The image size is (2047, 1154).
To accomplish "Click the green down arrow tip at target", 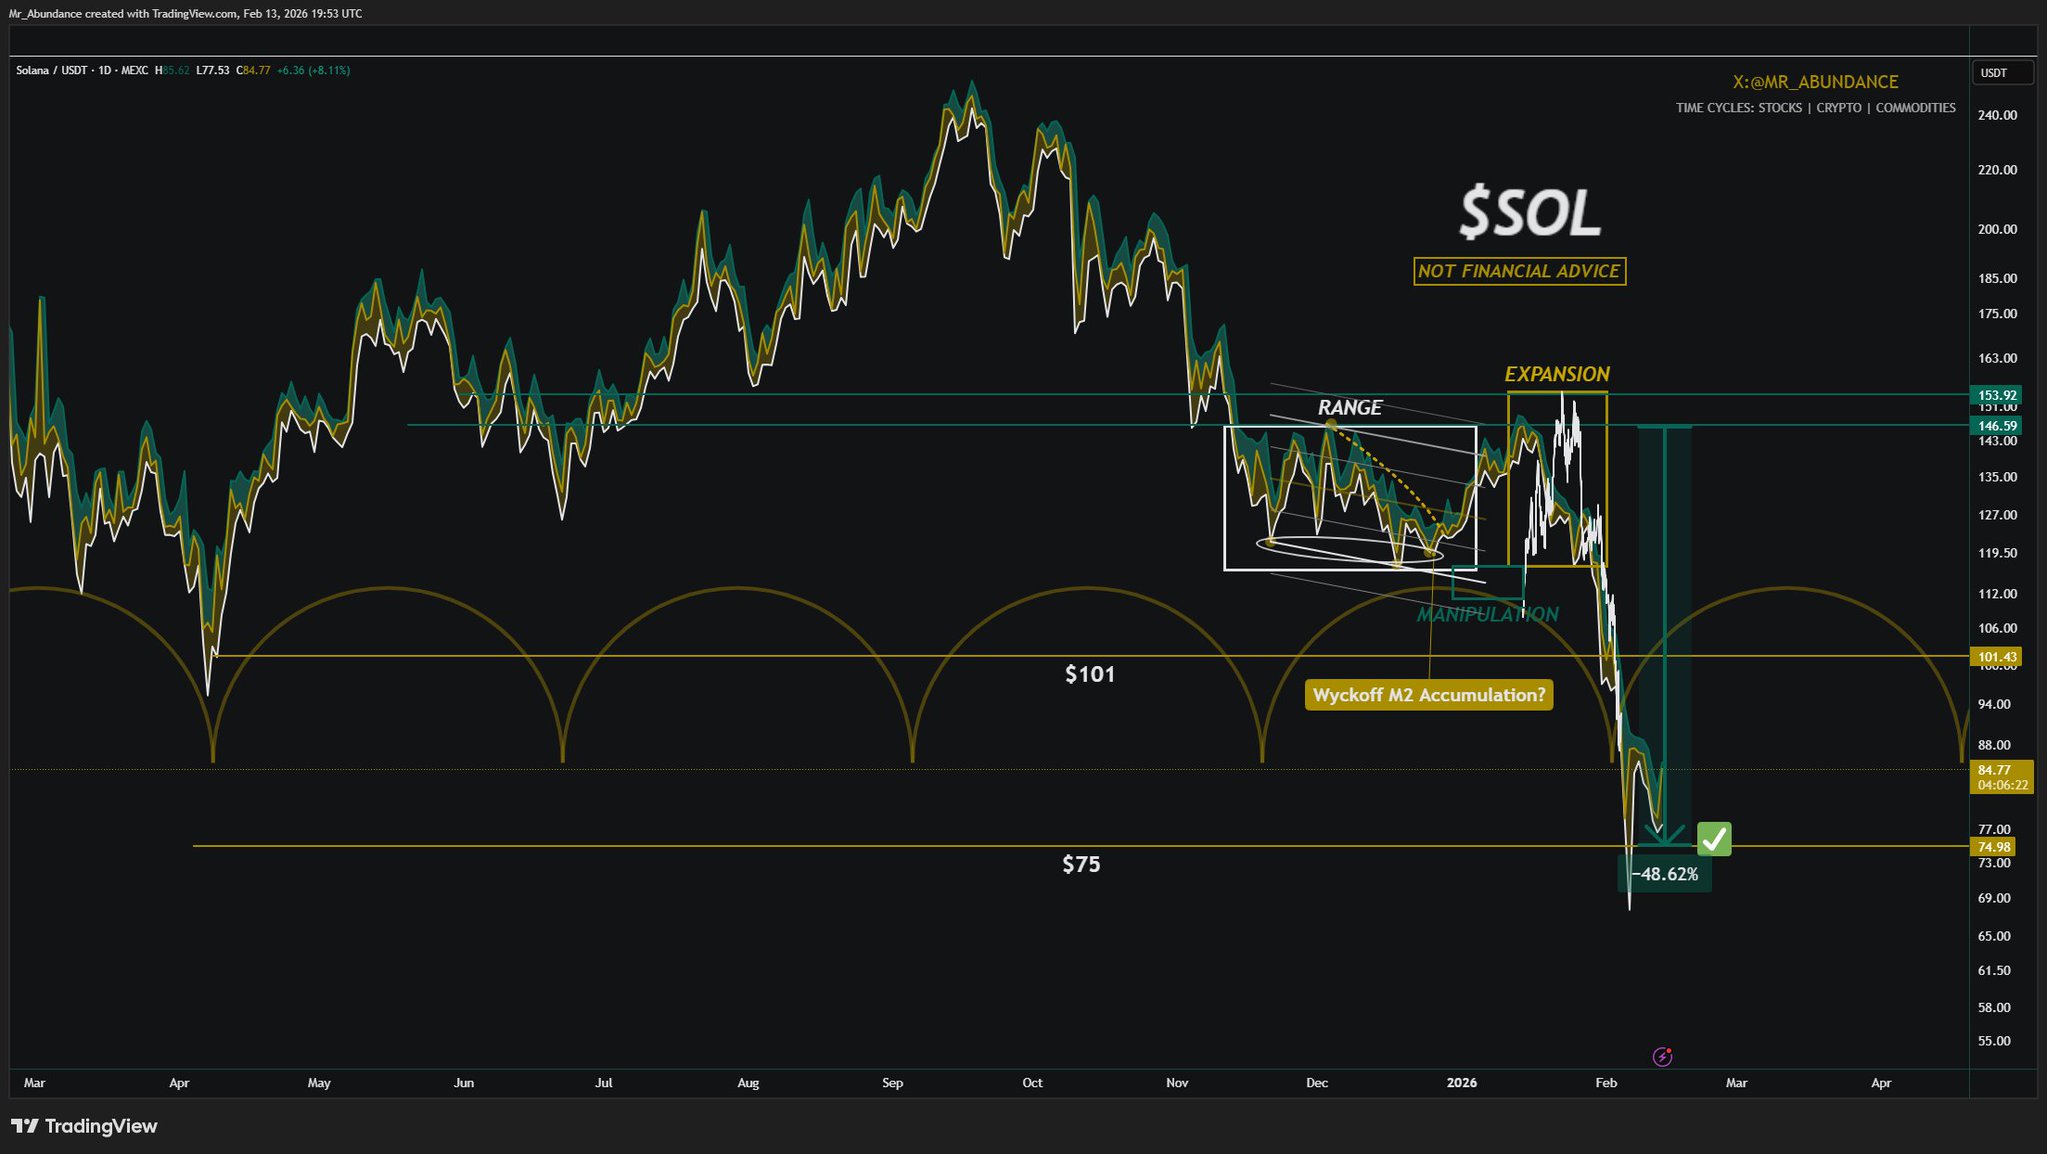I will click(x=1665, y=841).
